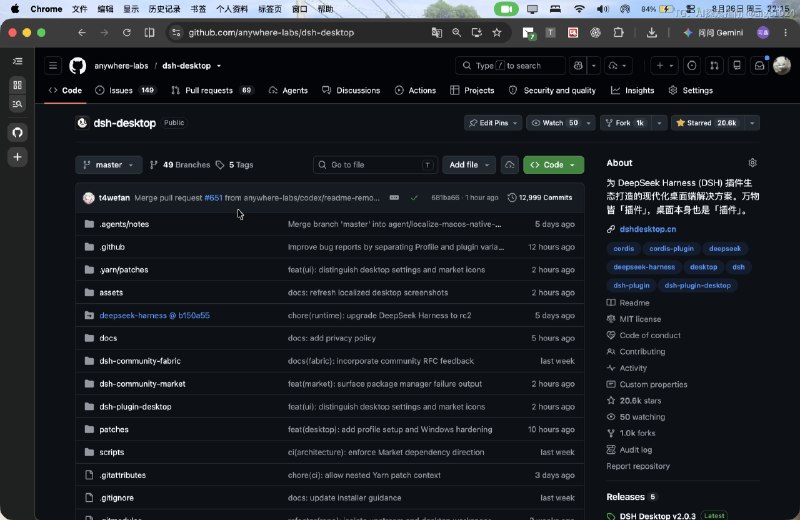
Task: Open the green Code dropdown
Action: pyautogui.click(x=554, y=165)
